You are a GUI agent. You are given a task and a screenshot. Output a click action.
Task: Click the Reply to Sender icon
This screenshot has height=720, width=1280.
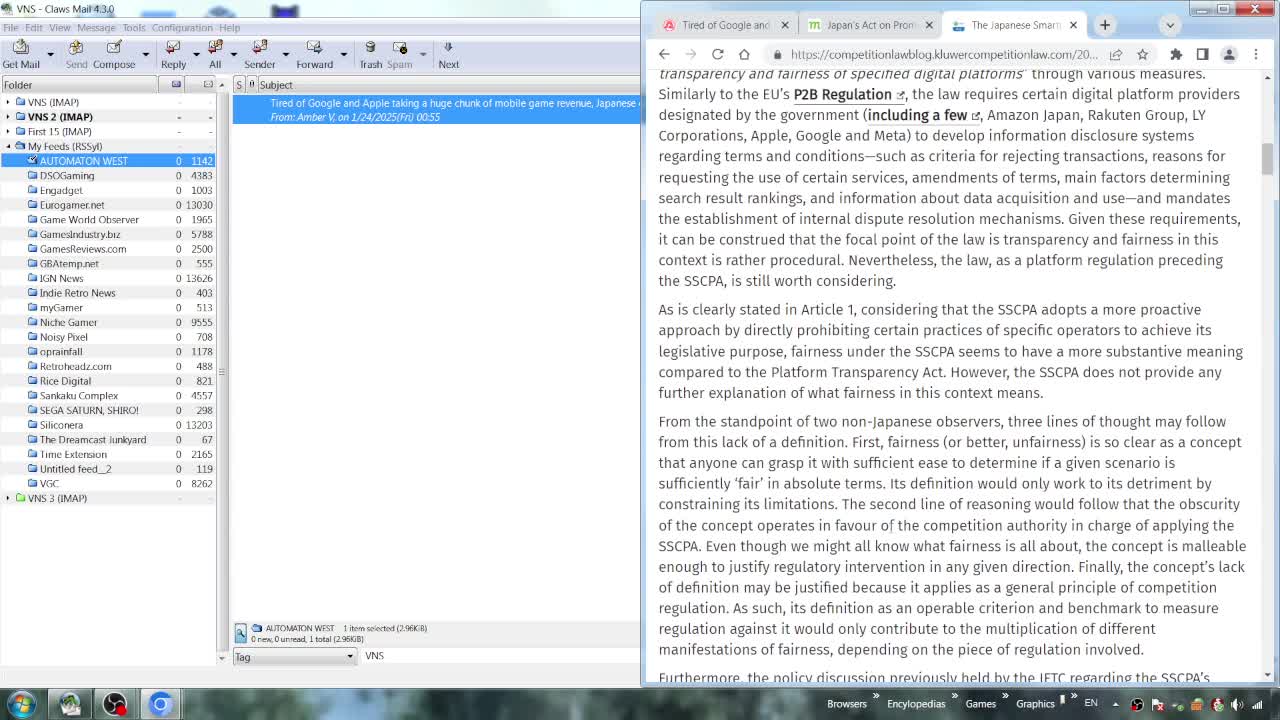(260, 48)
